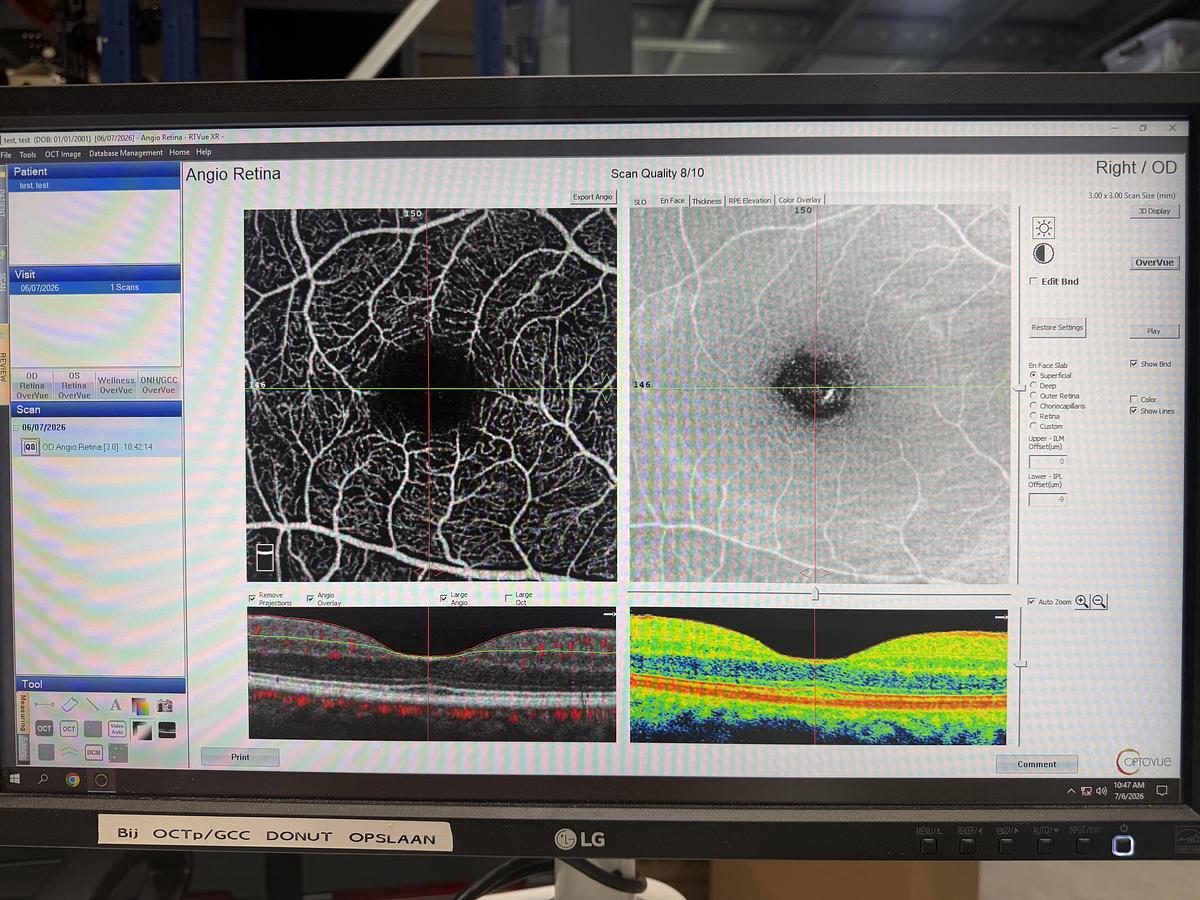
Task: Click the Export Angio button
Action: coord(593,197)
